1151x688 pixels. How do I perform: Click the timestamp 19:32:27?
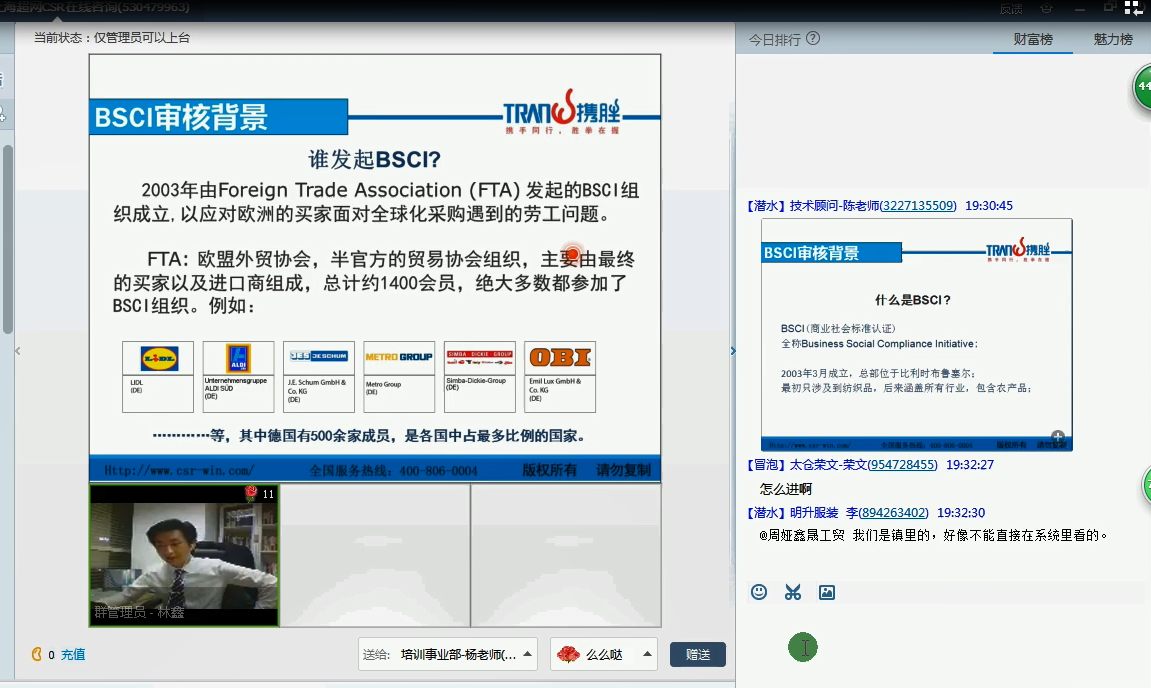[970, 465]
